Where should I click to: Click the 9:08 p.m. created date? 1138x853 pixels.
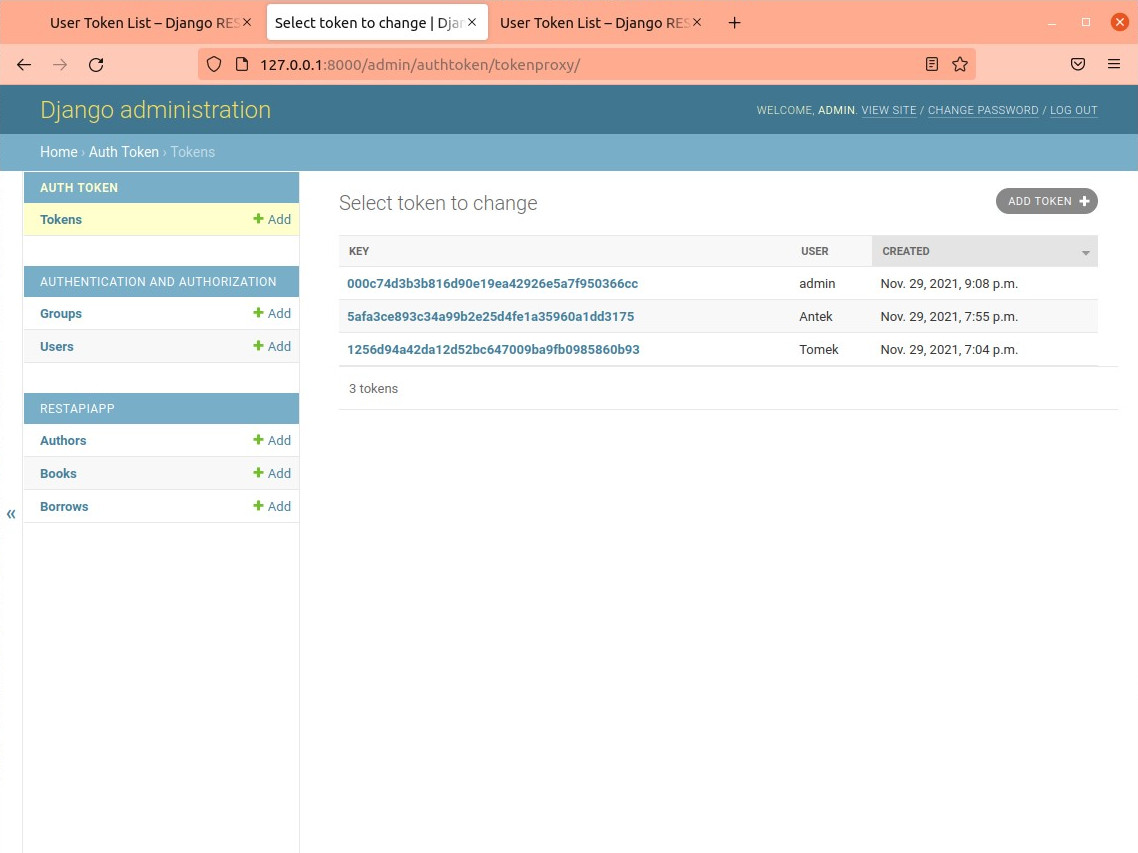pyautogui.click(x=949, y=284)
